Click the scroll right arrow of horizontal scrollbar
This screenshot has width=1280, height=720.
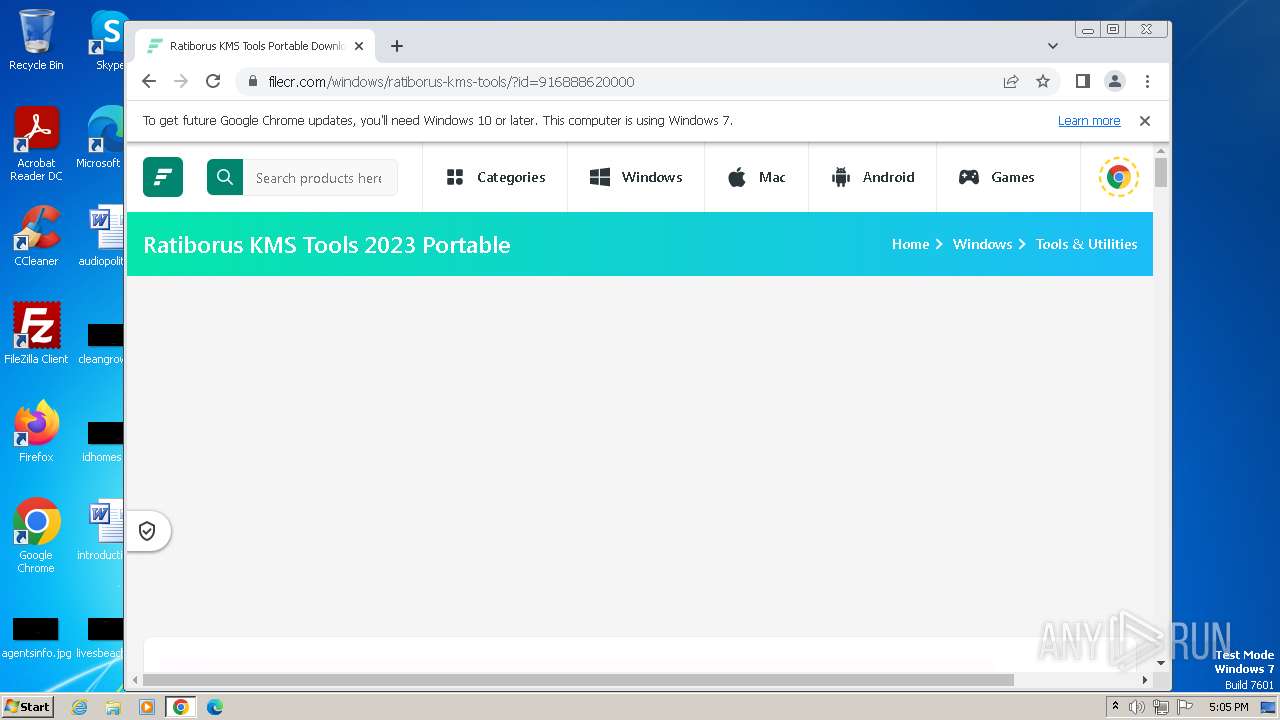tap(1145, 680)
